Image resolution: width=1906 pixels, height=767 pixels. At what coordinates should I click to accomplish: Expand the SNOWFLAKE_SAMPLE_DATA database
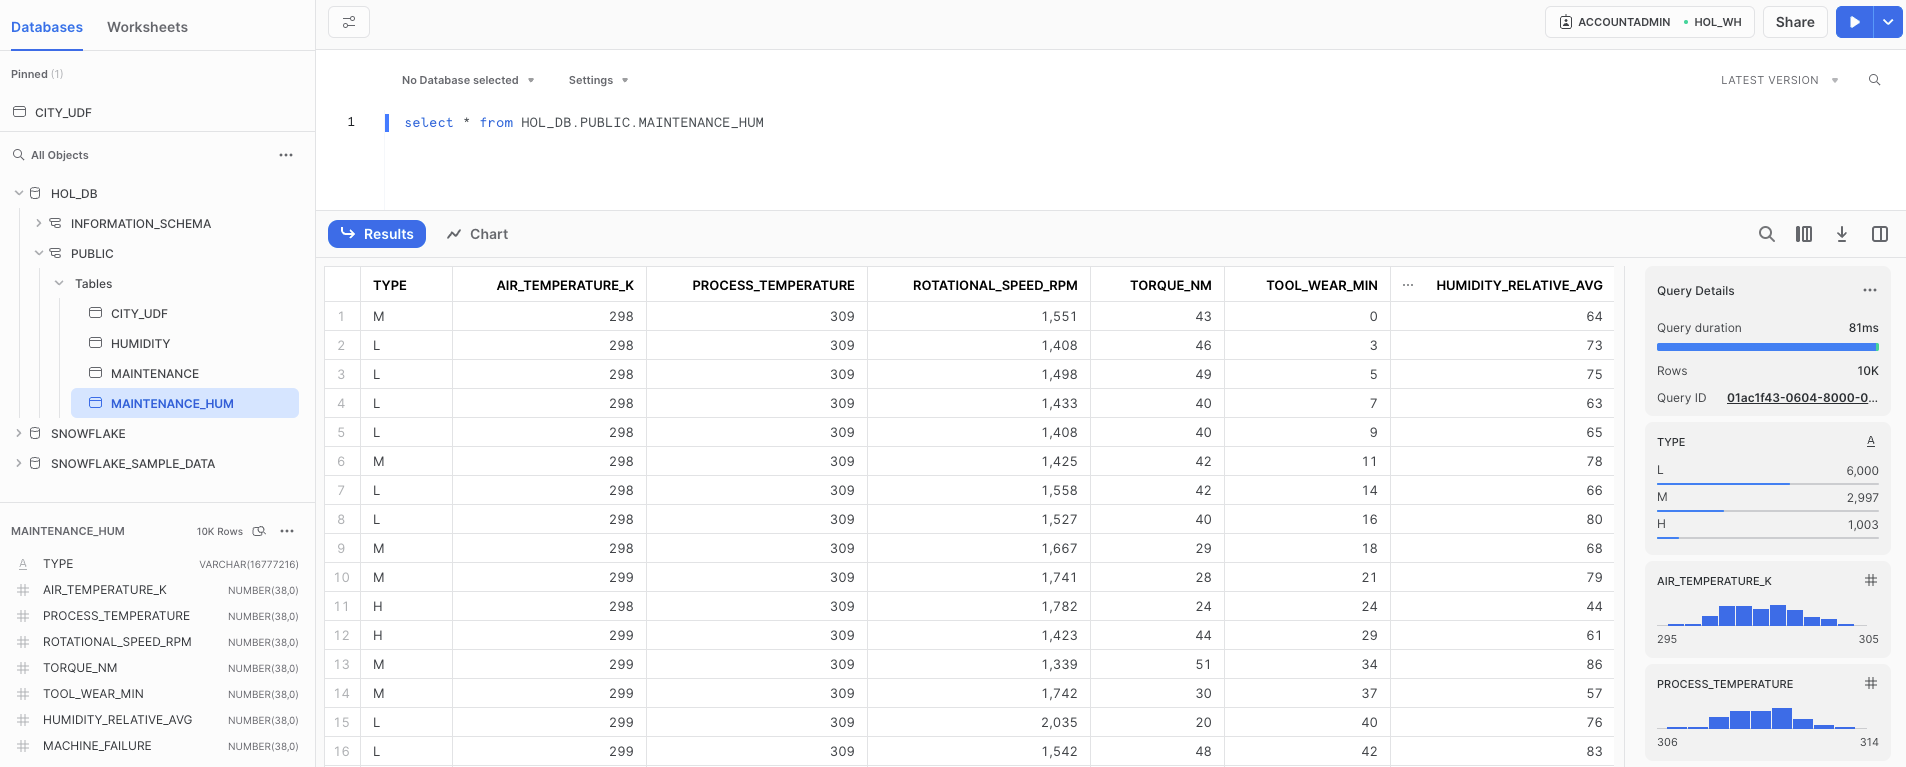19,463
